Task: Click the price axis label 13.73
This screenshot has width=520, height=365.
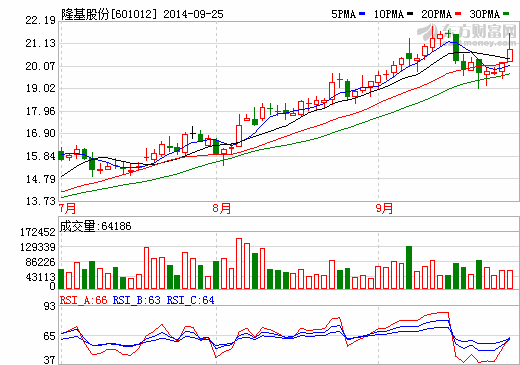Action: (x=40, y=201)
